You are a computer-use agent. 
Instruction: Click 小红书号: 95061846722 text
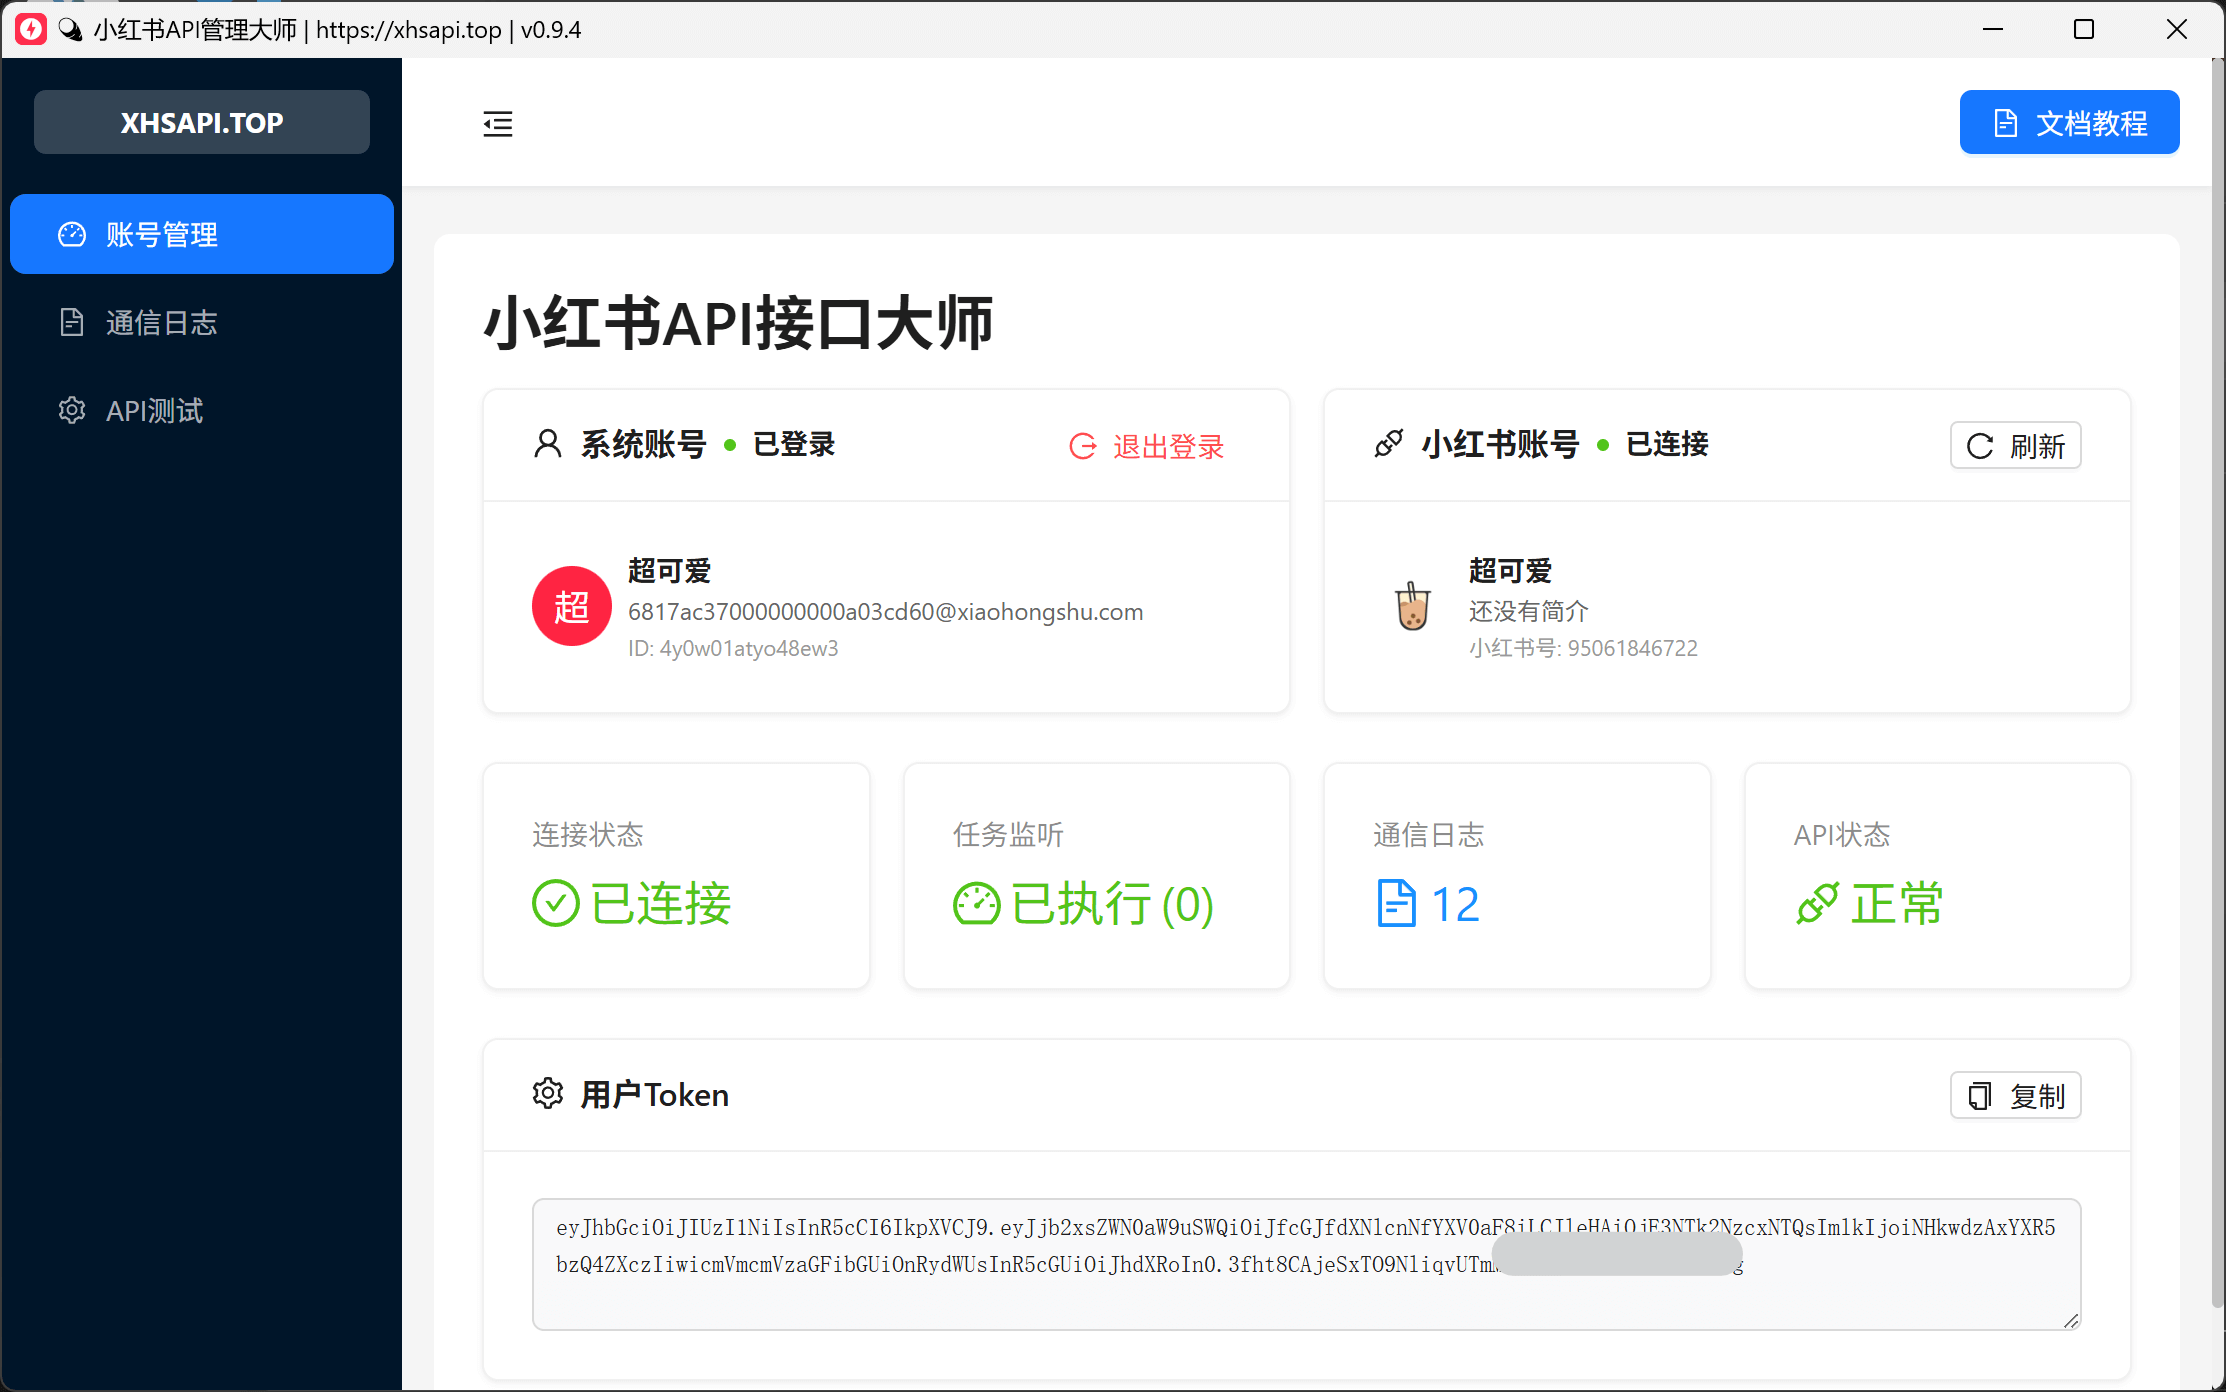(1583, 648)
